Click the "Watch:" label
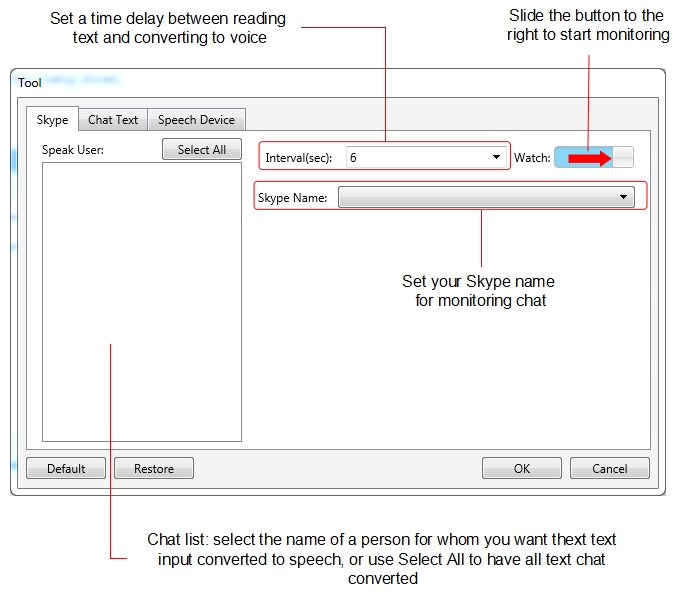The width and height of the screenshot is (697, 597). [x=532, y=158]
